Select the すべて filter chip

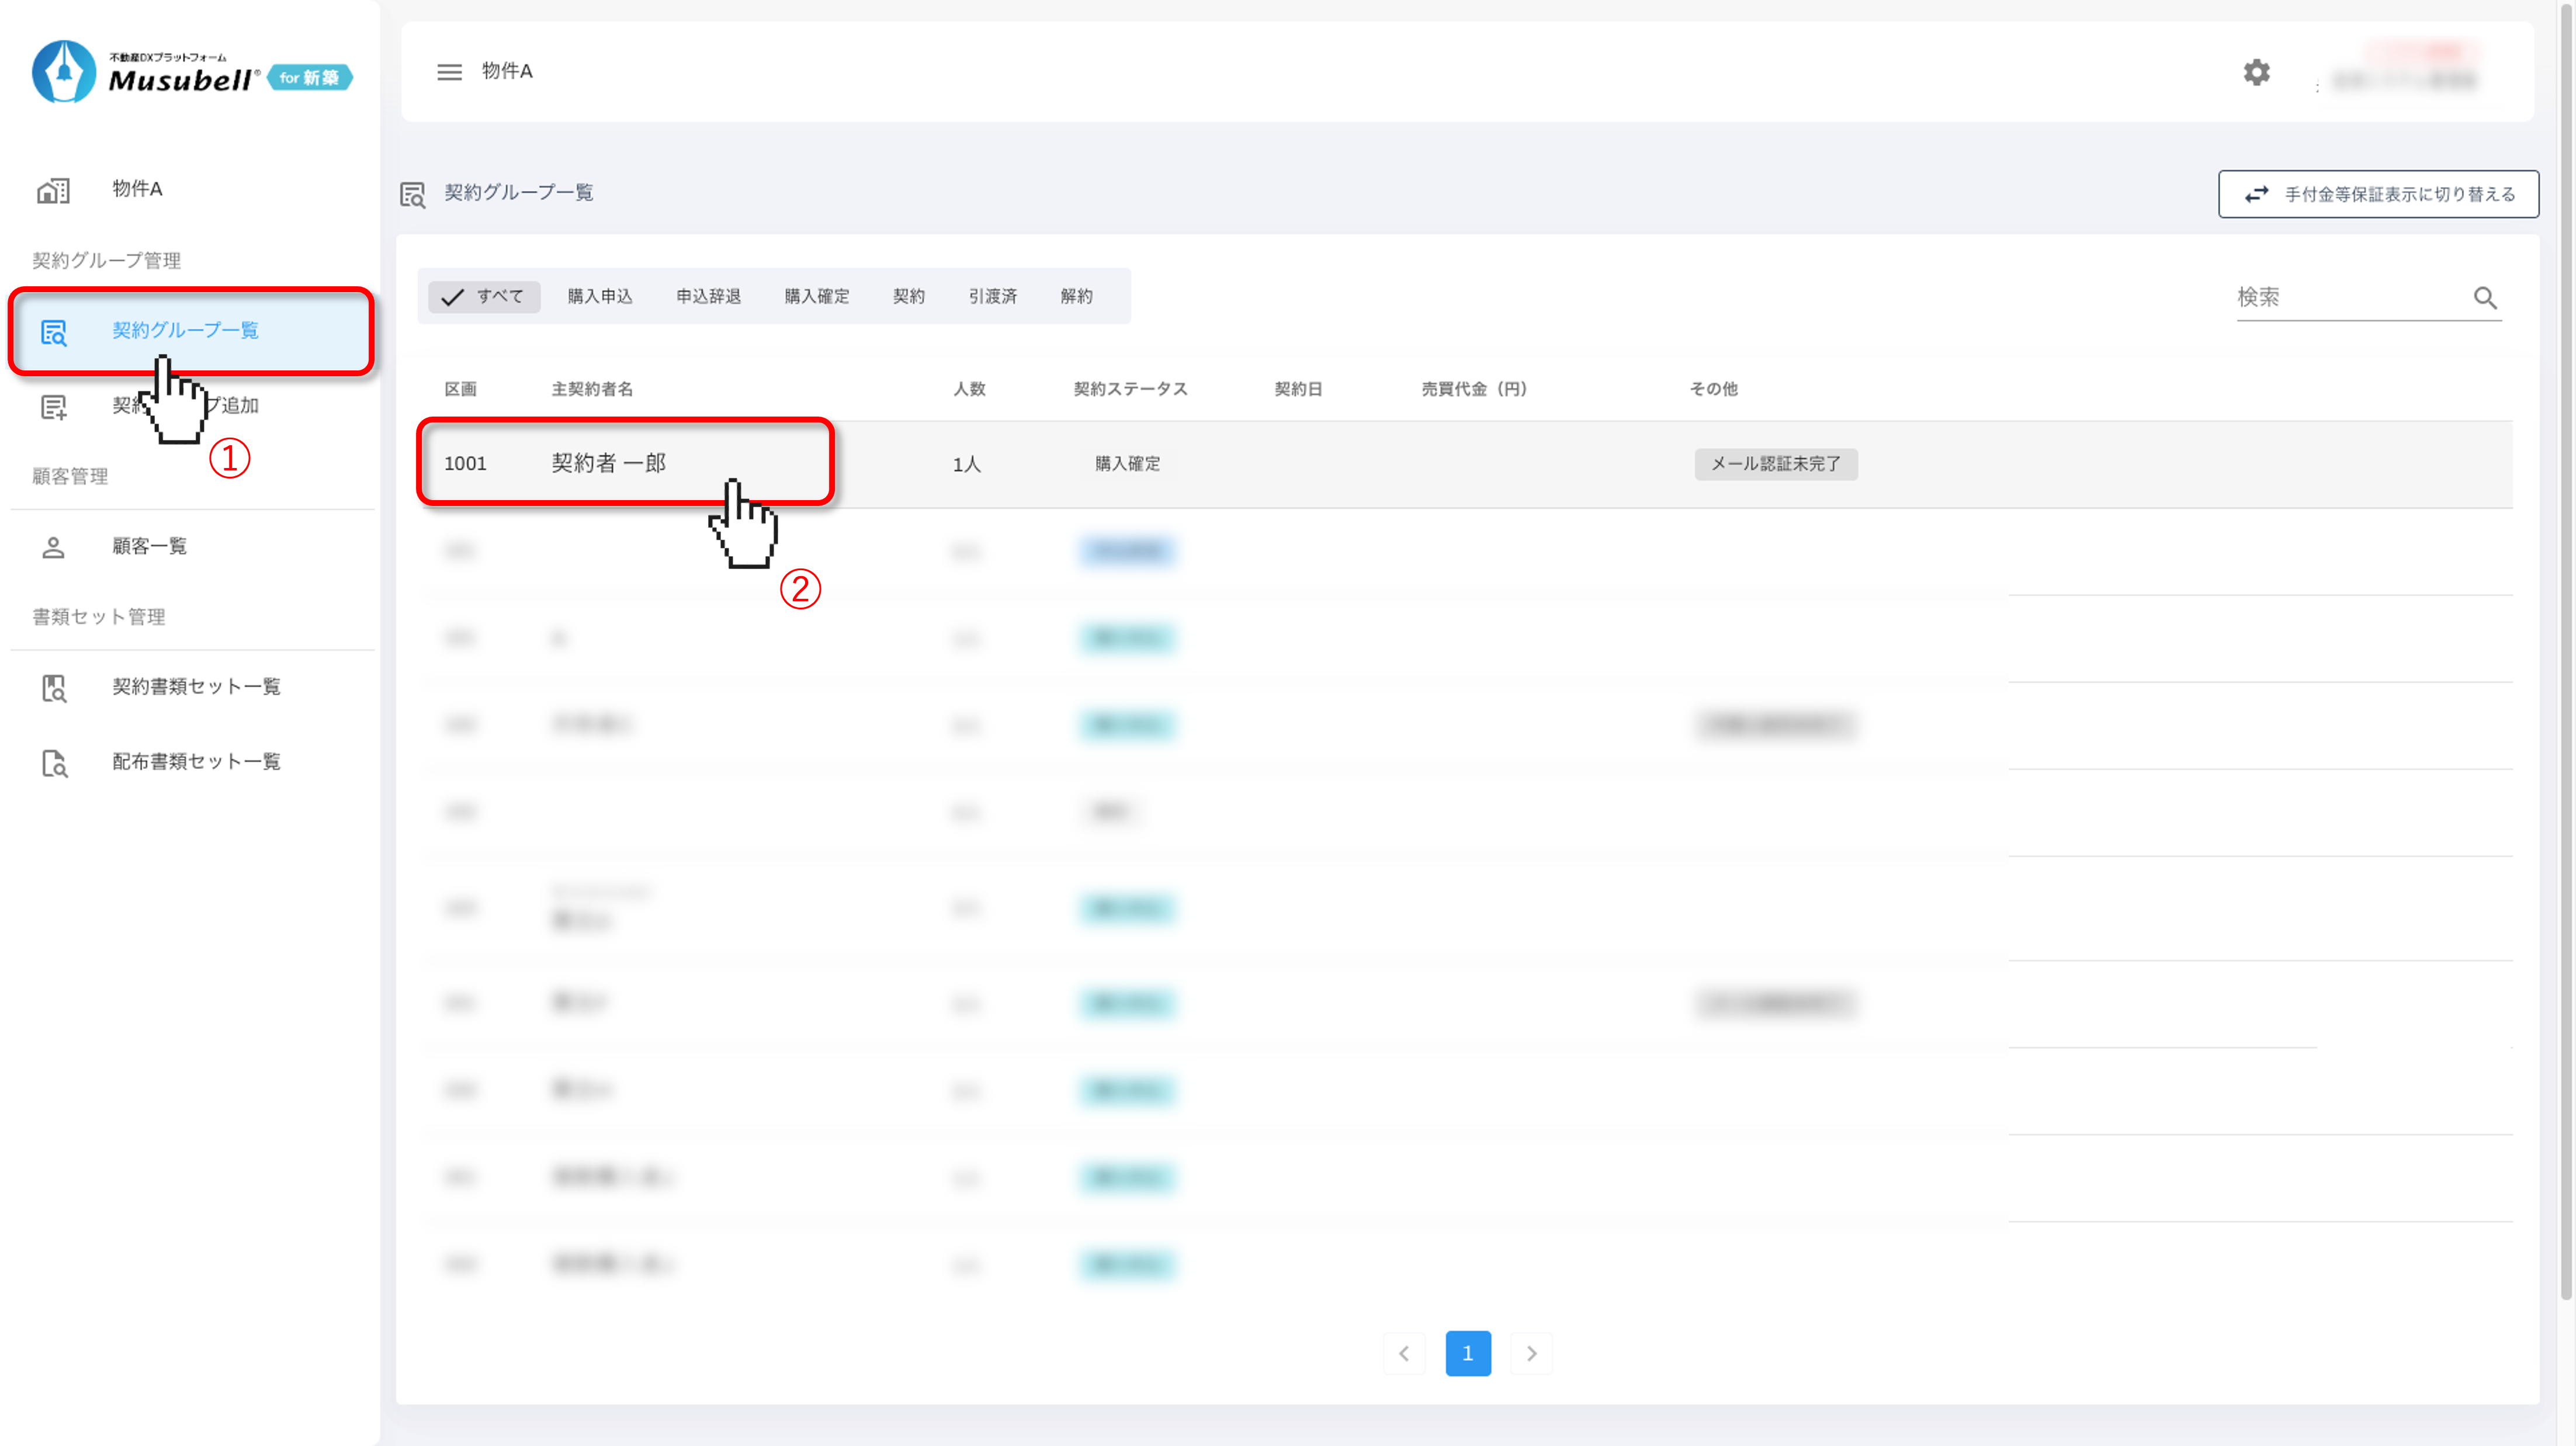pos(484,296)
